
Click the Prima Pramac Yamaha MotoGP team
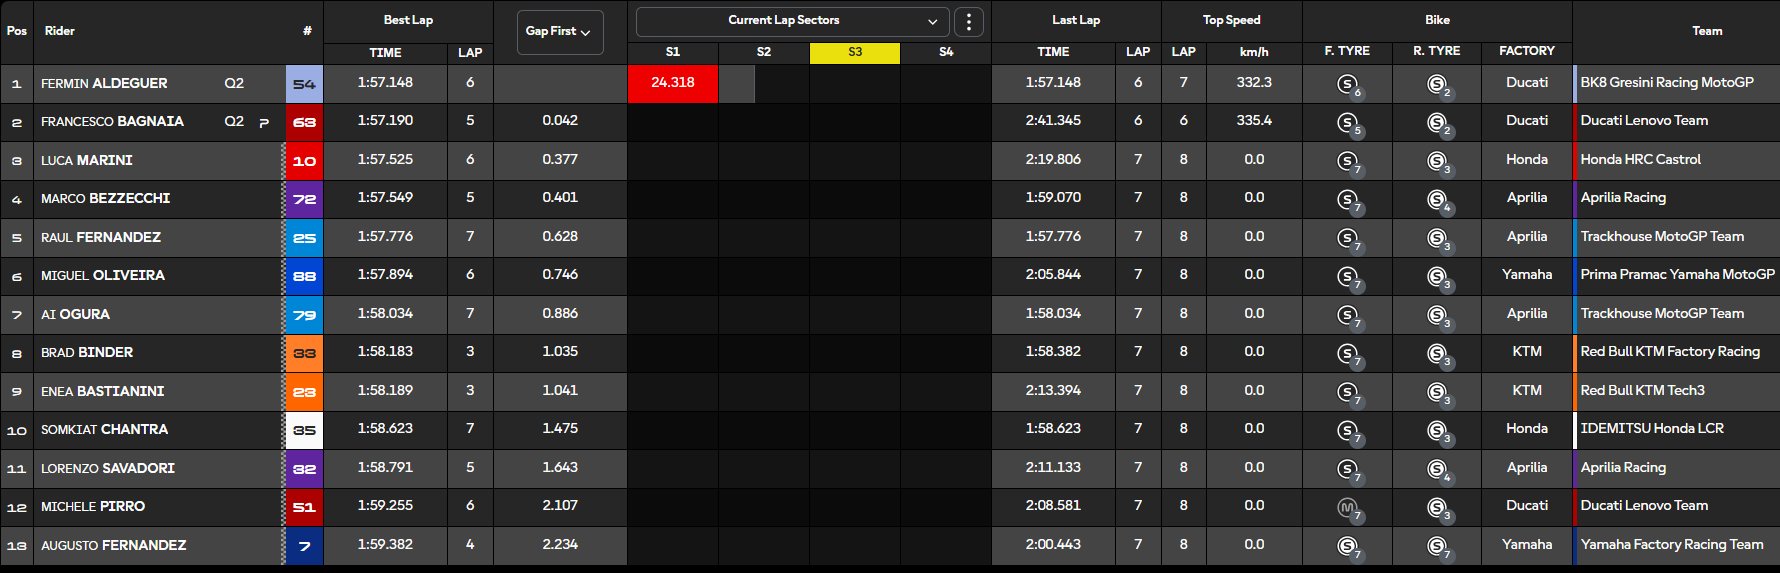click(x=1677, y=275)
